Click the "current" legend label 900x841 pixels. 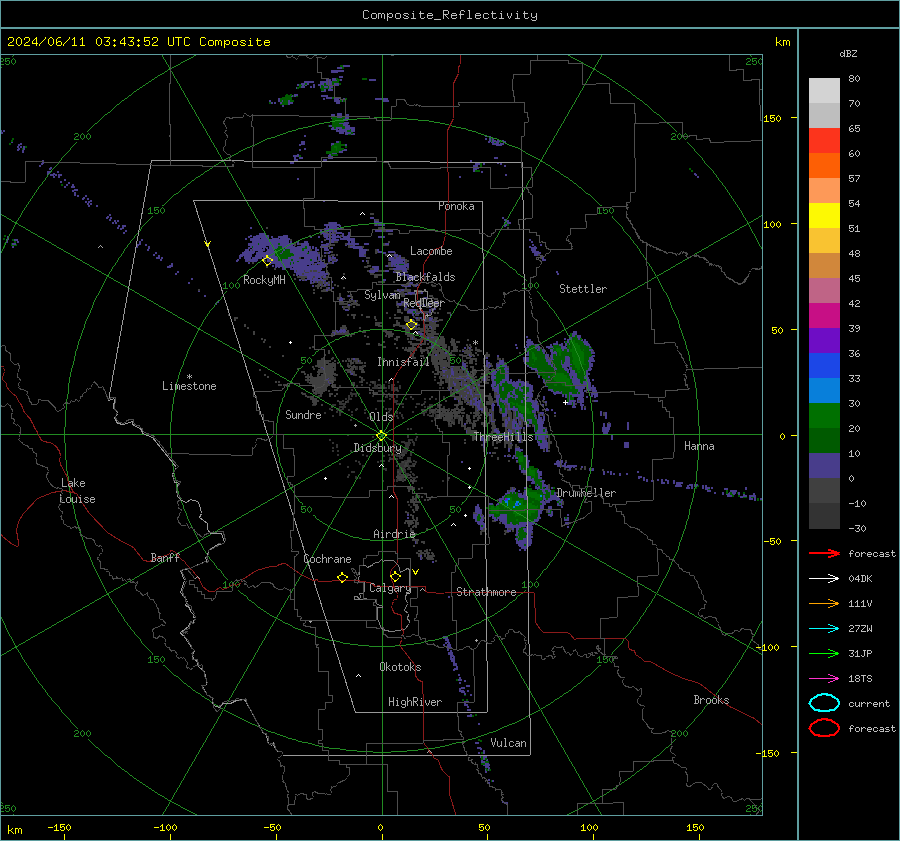tap(869, 703)
